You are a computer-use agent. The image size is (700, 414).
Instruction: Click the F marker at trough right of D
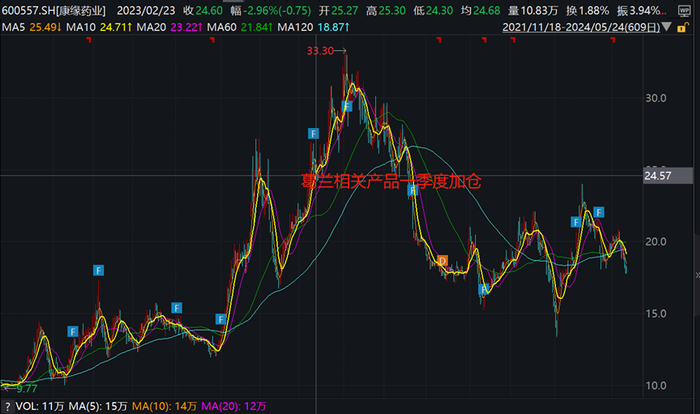click(483, 289)
